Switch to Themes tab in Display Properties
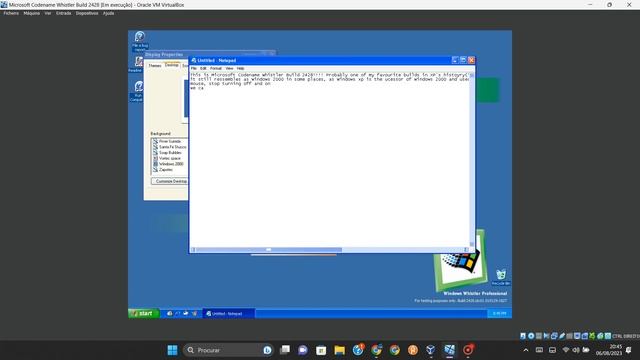 pyautogui.click(x=155, y=66)
